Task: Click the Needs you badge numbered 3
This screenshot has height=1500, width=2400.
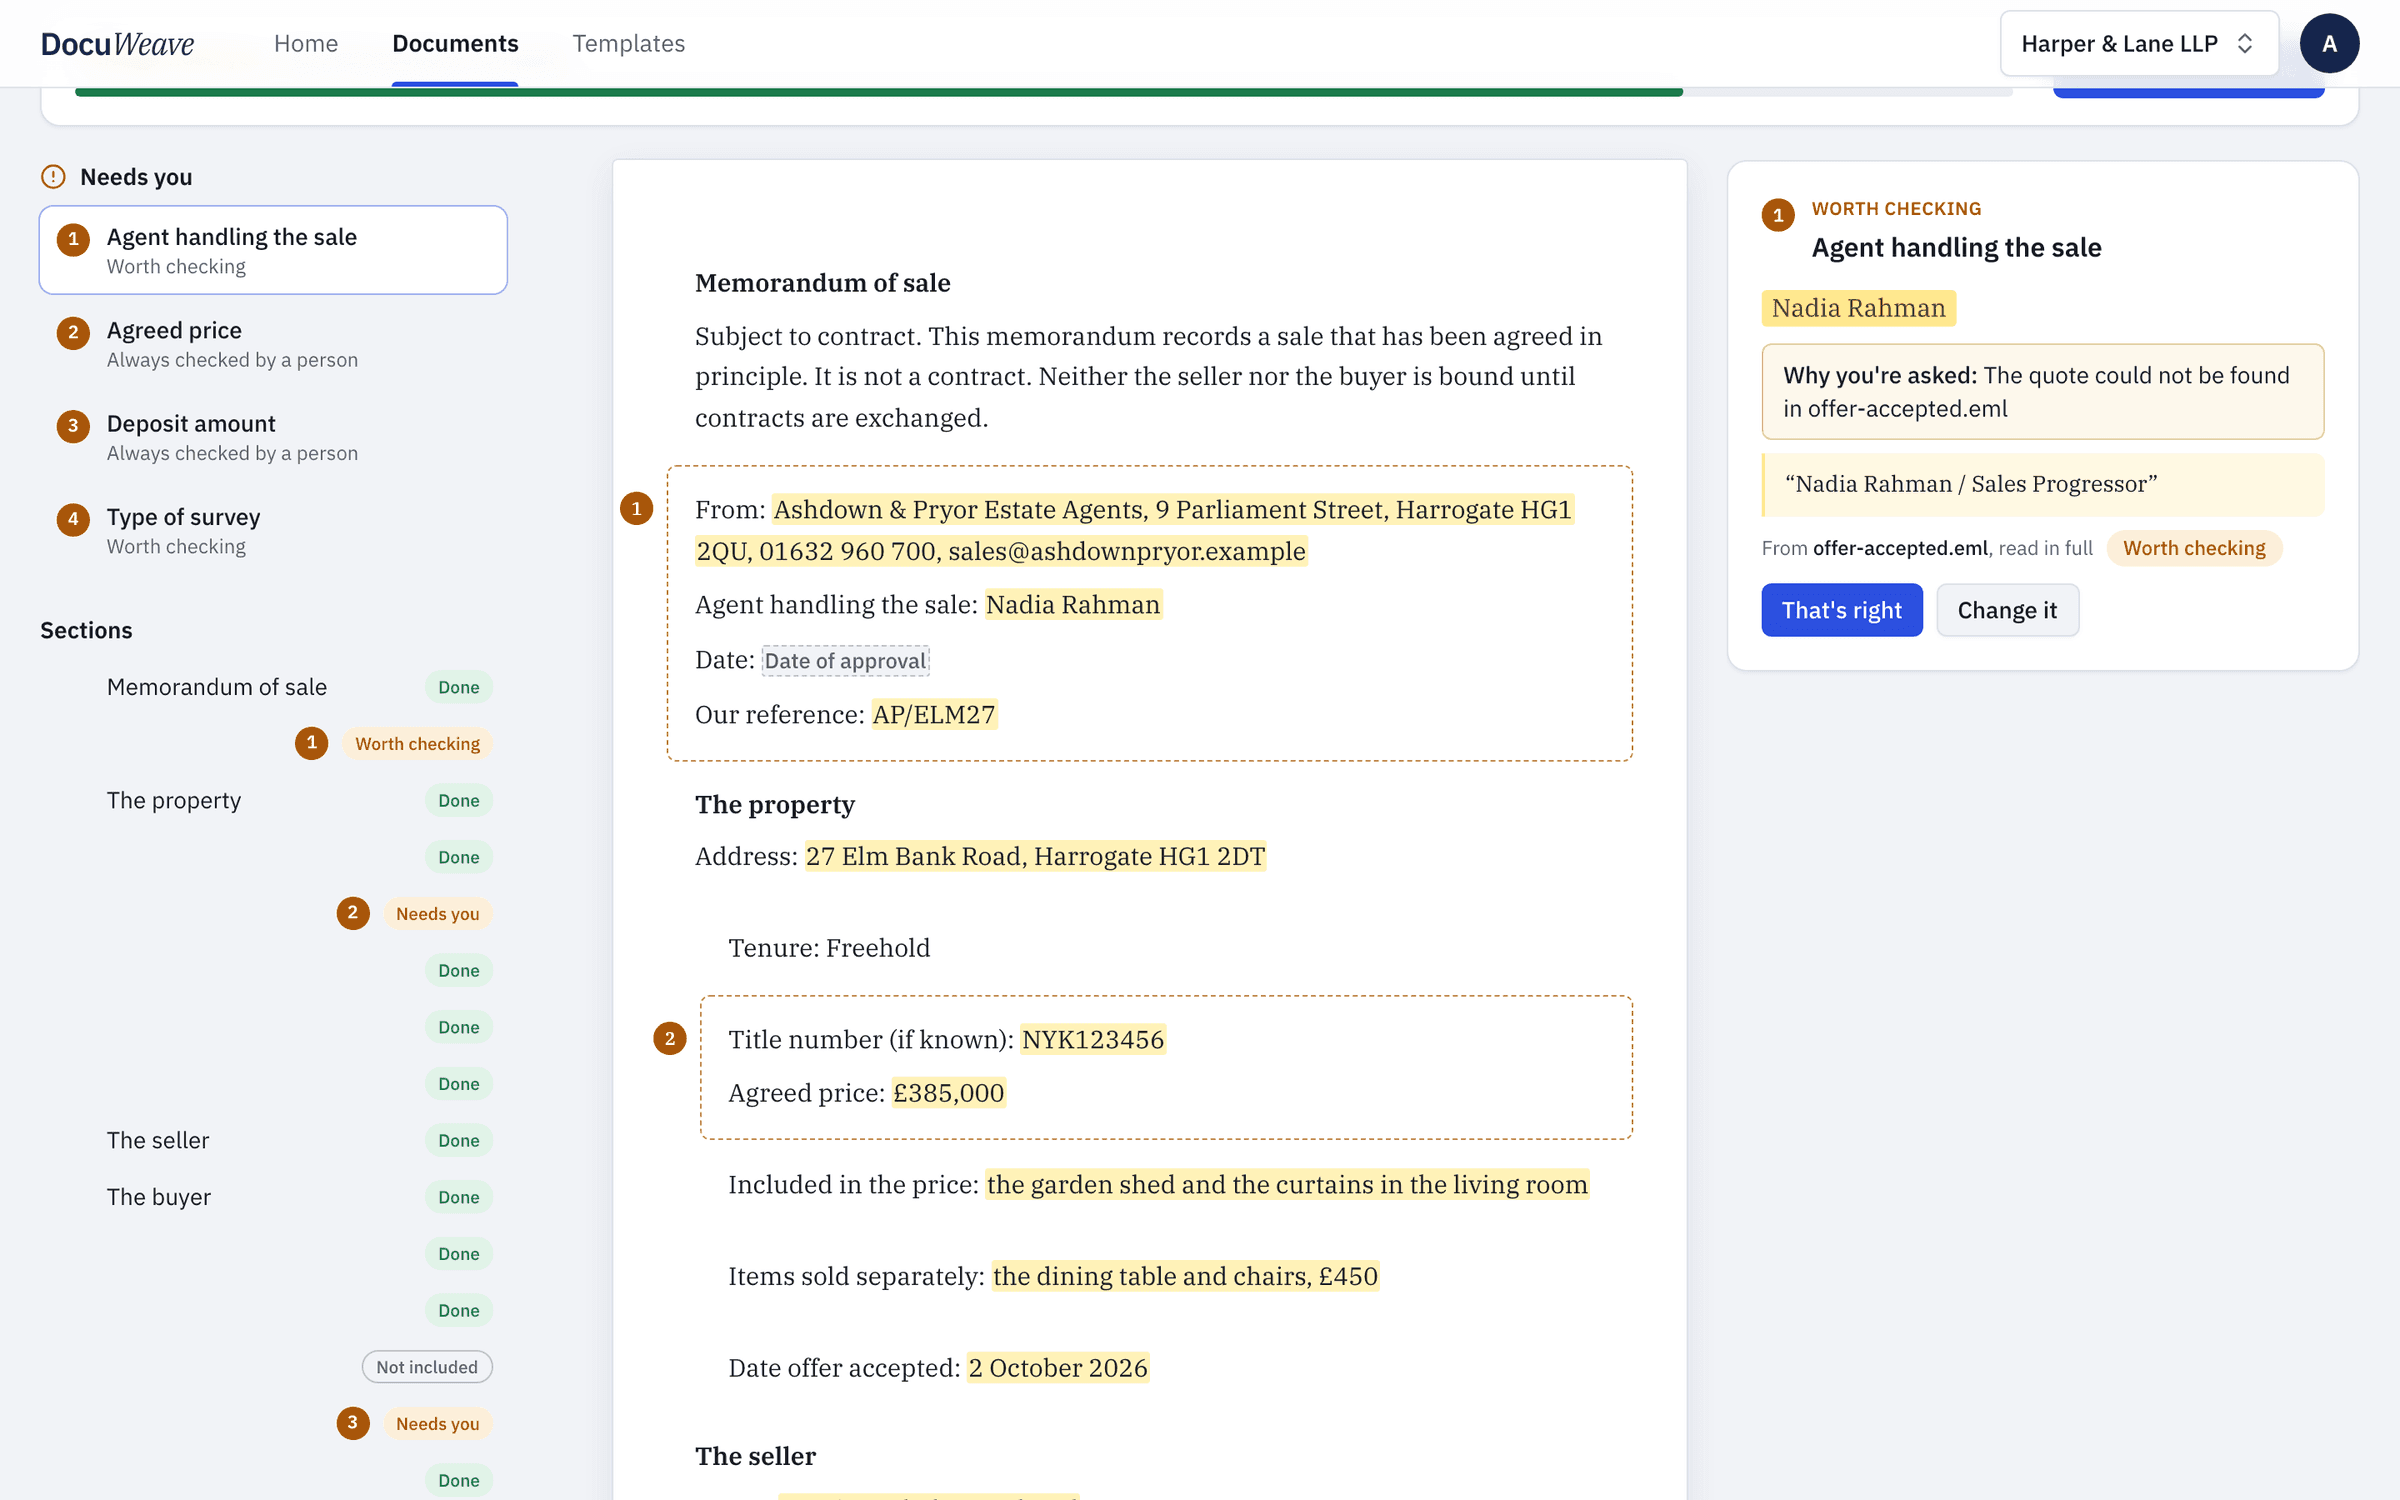Action: click(437, 1423)
